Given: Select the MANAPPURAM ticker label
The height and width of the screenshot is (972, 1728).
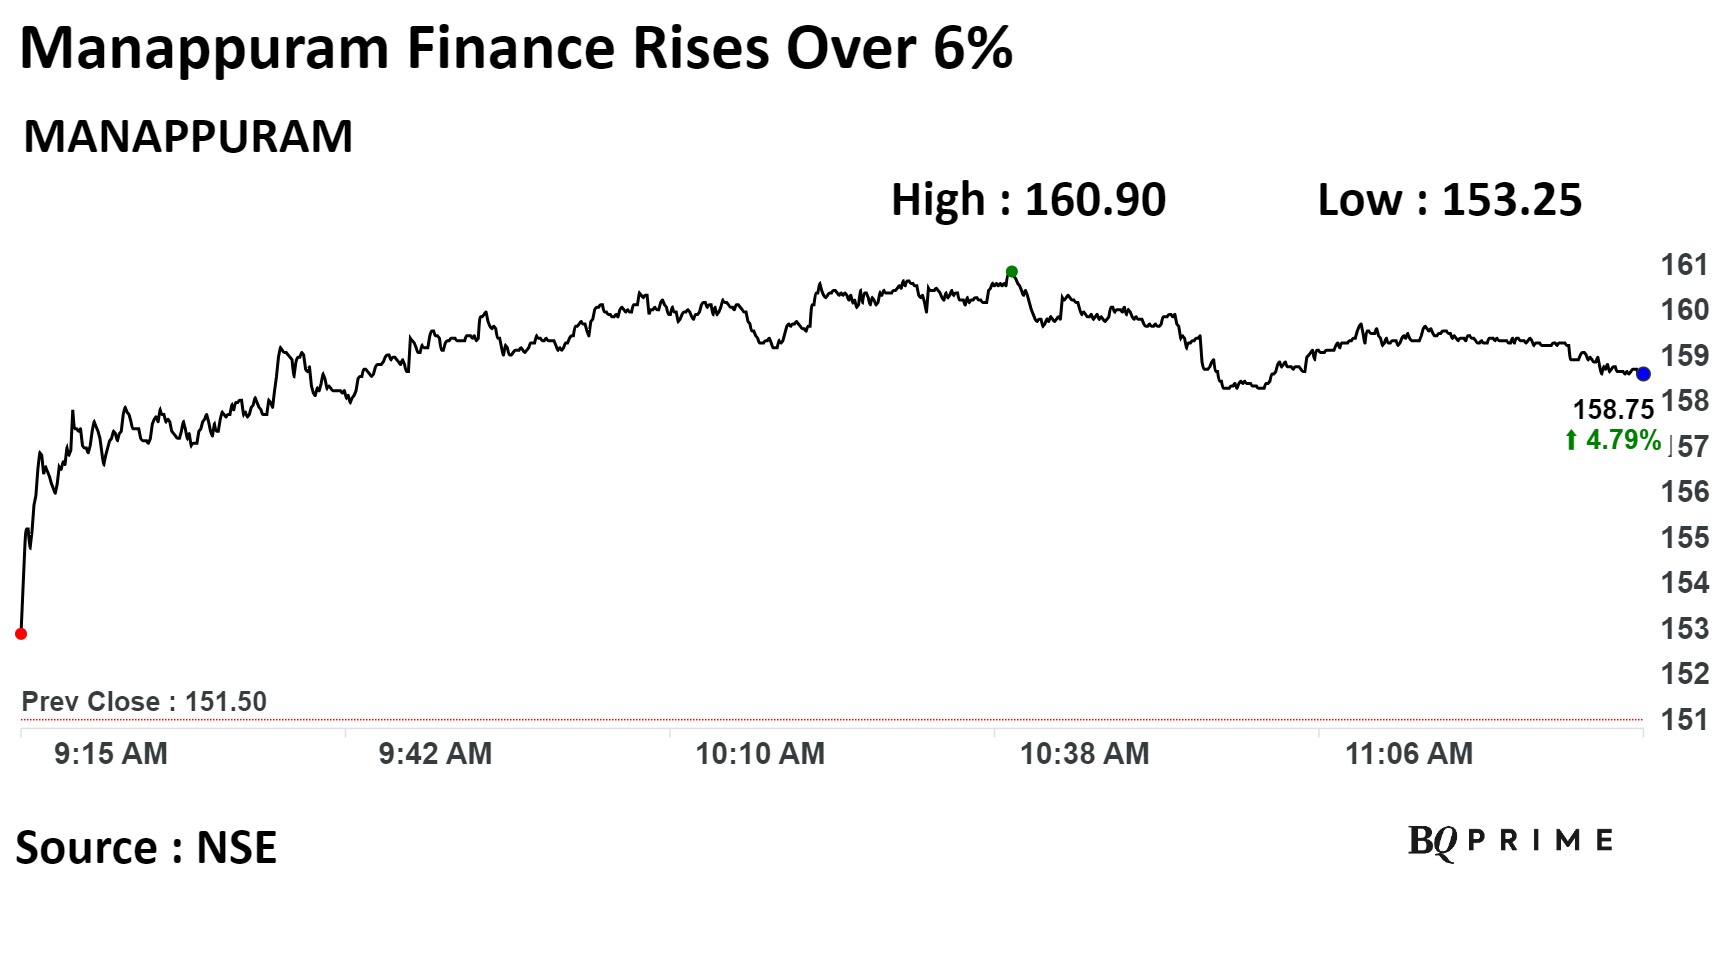Looking at the screenshot, I should tap(188, 136).
